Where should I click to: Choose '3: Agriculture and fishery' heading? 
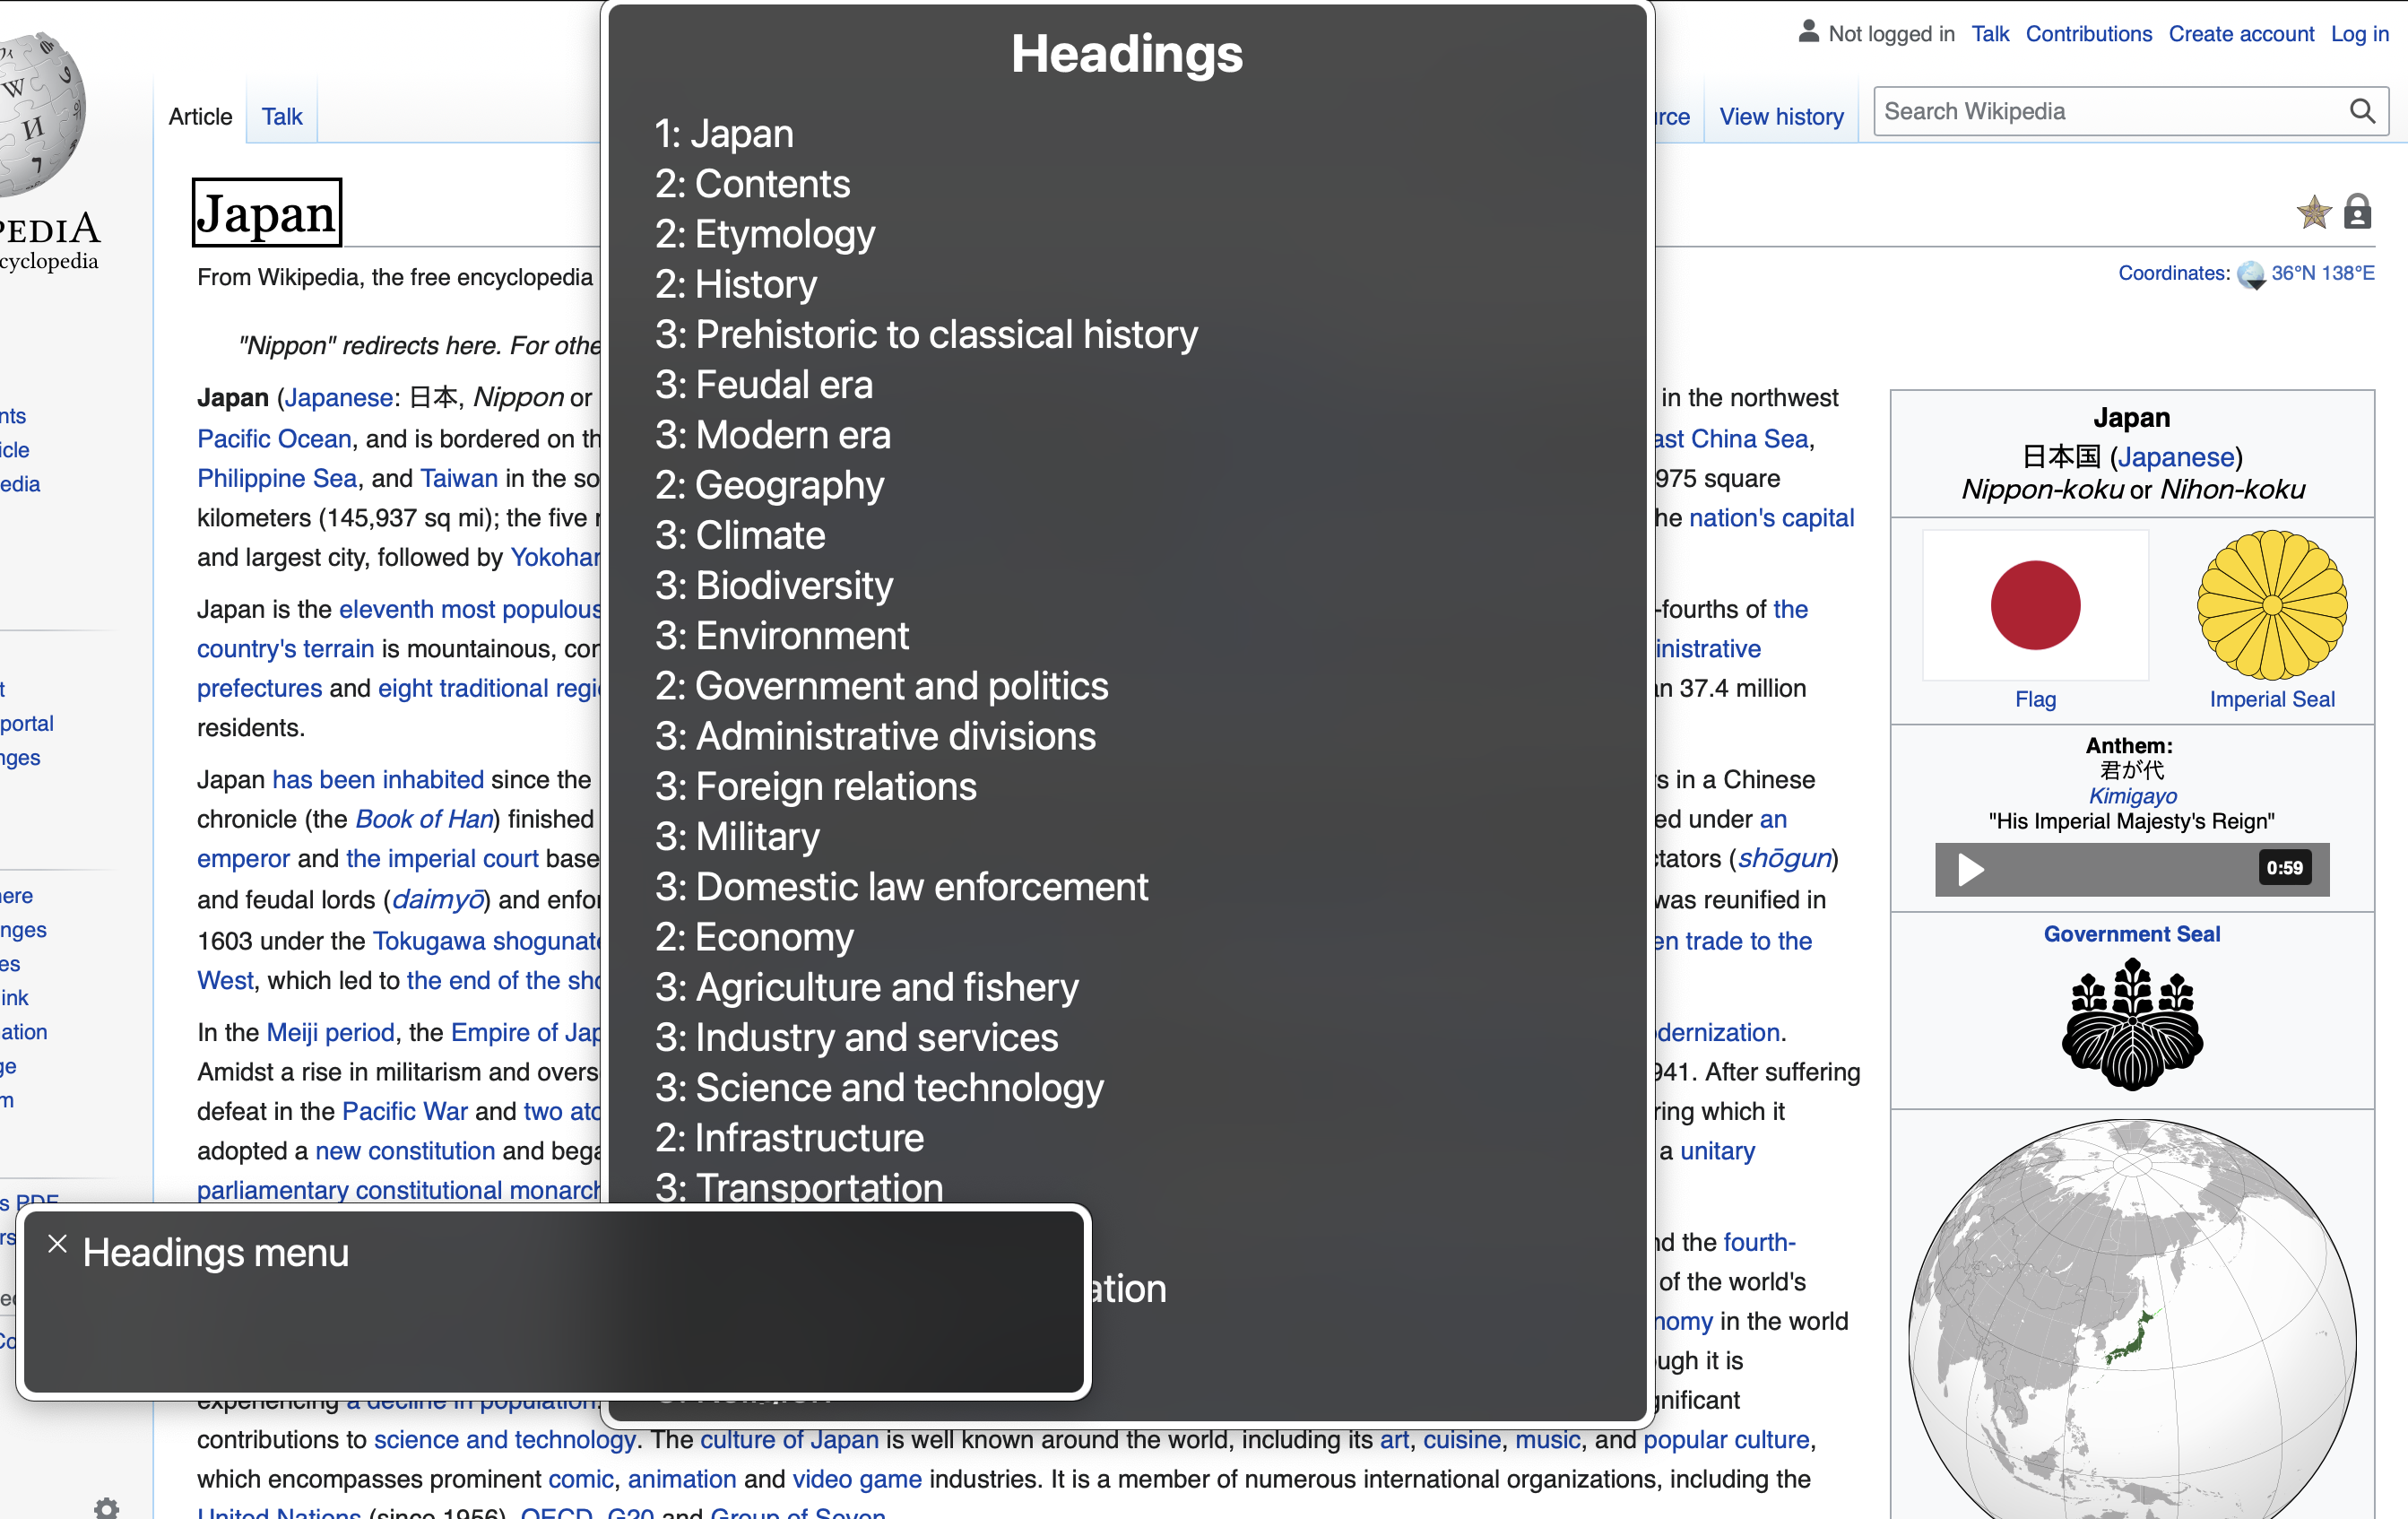(x=867, y=987)
